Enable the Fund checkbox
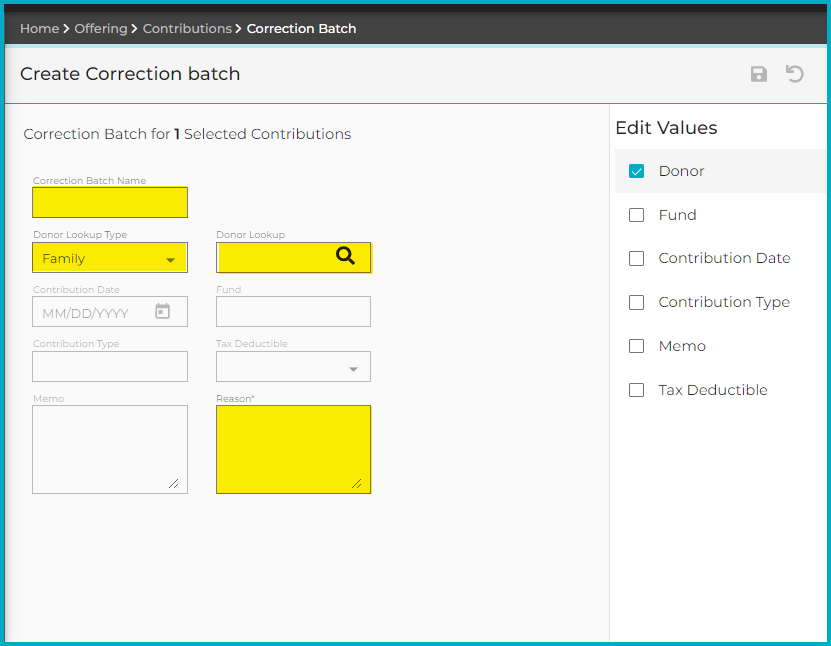Viewport: 831px width, 646px height. [x=636, y=215]
